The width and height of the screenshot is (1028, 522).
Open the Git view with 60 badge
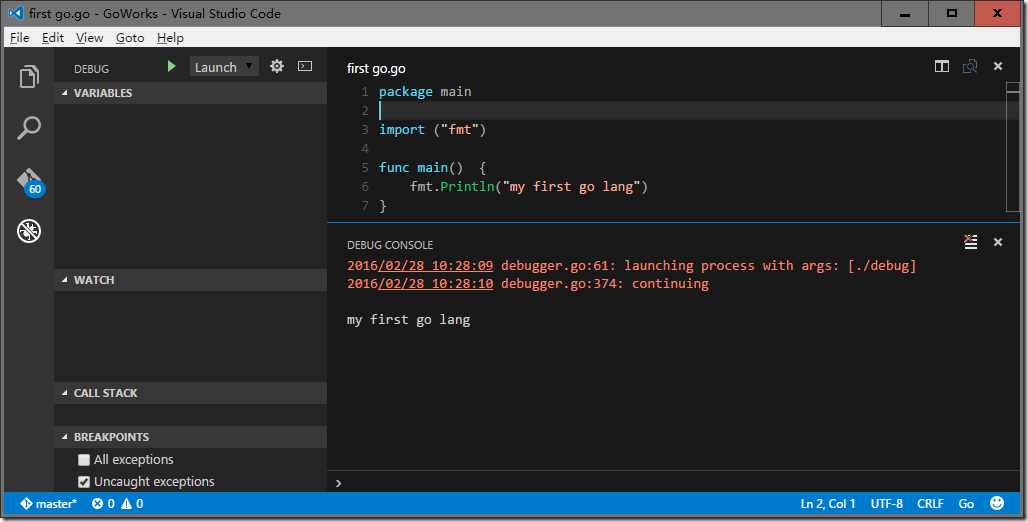coord(29,181)
